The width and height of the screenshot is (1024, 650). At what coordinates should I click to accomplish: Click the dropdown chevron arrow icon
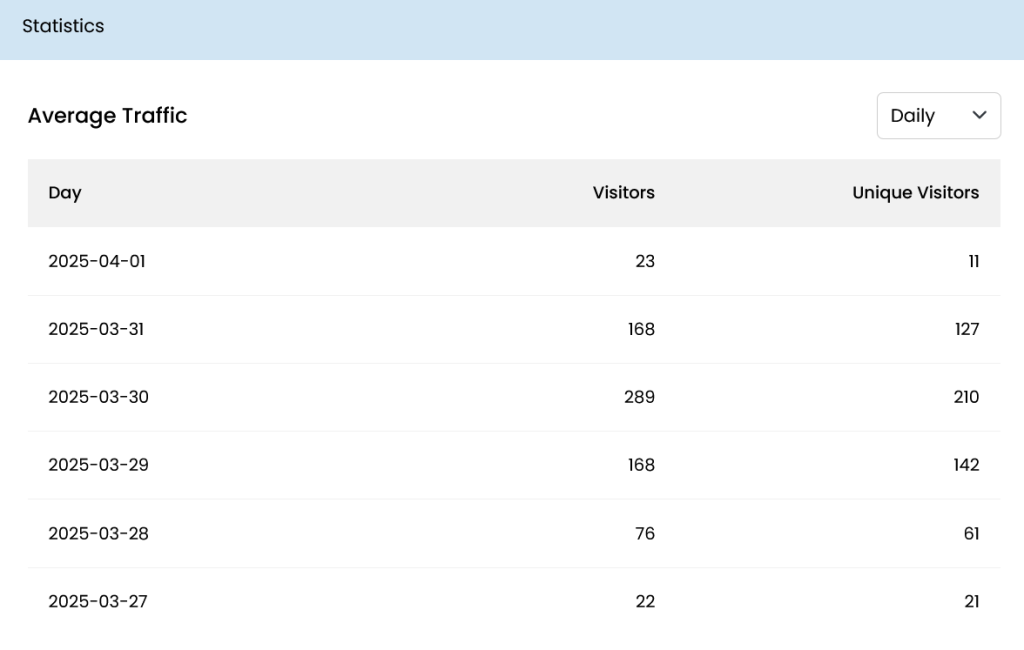pos(979,116)
